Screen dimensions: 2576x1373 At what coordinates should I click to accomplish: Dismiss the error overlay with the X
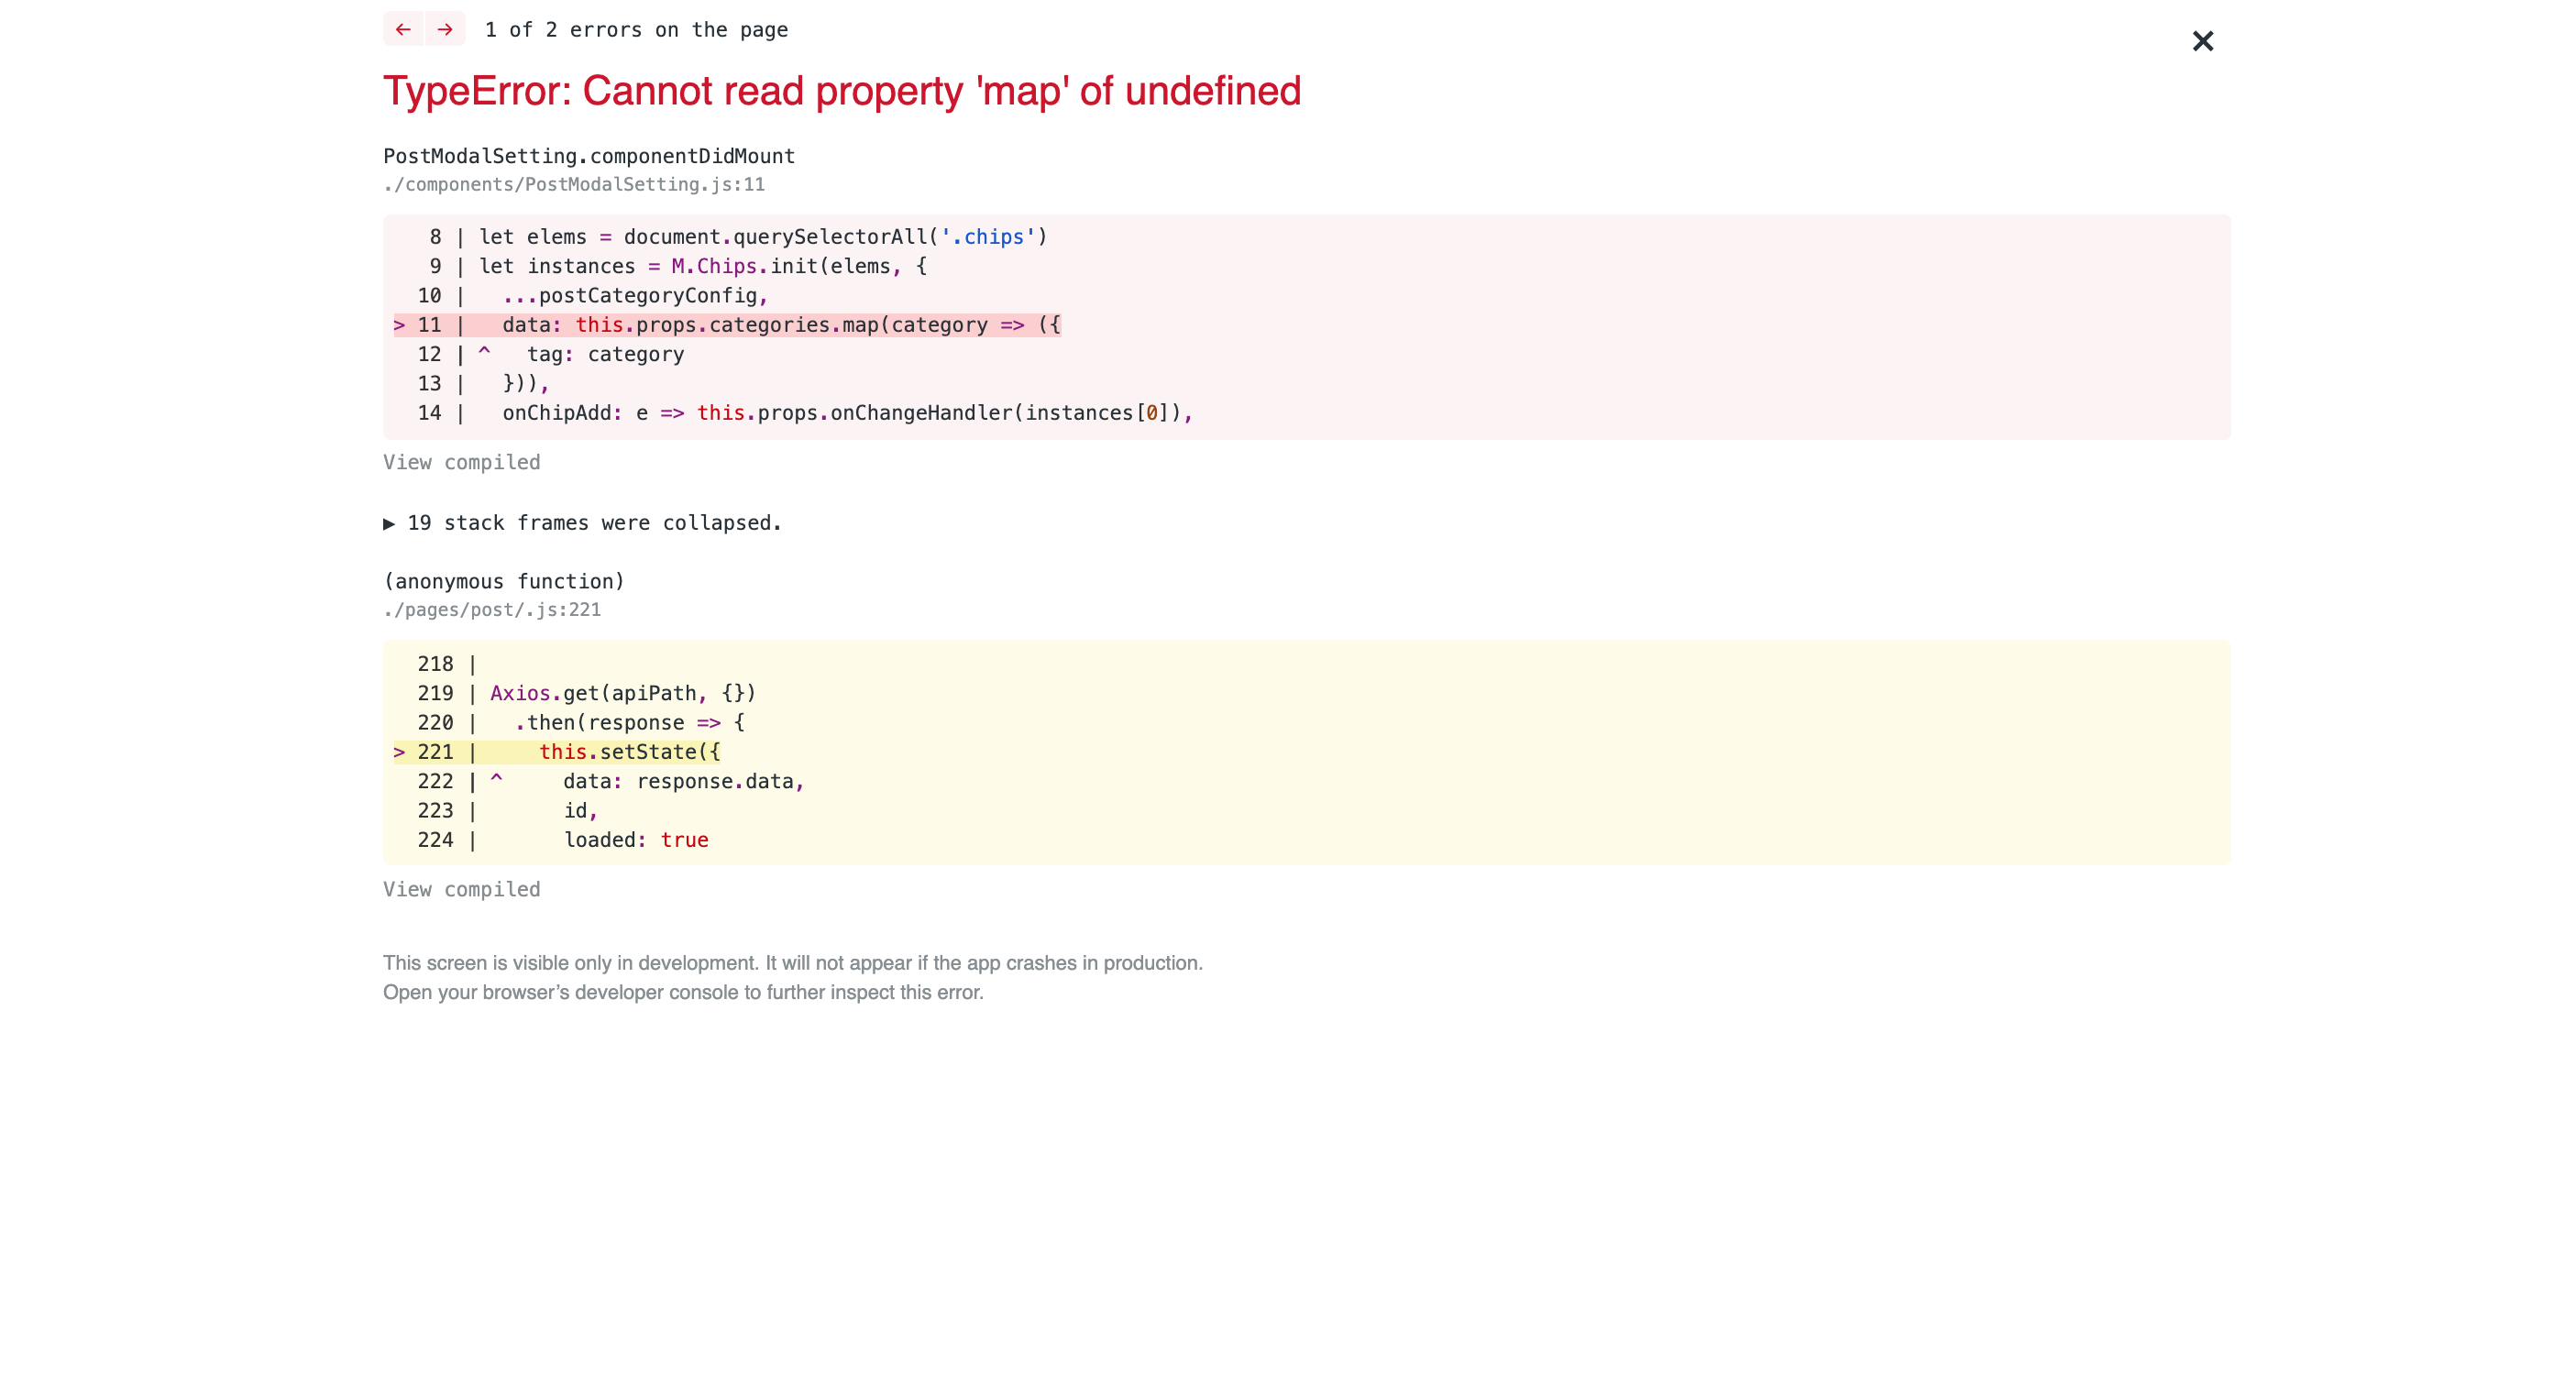[2203, 41]
